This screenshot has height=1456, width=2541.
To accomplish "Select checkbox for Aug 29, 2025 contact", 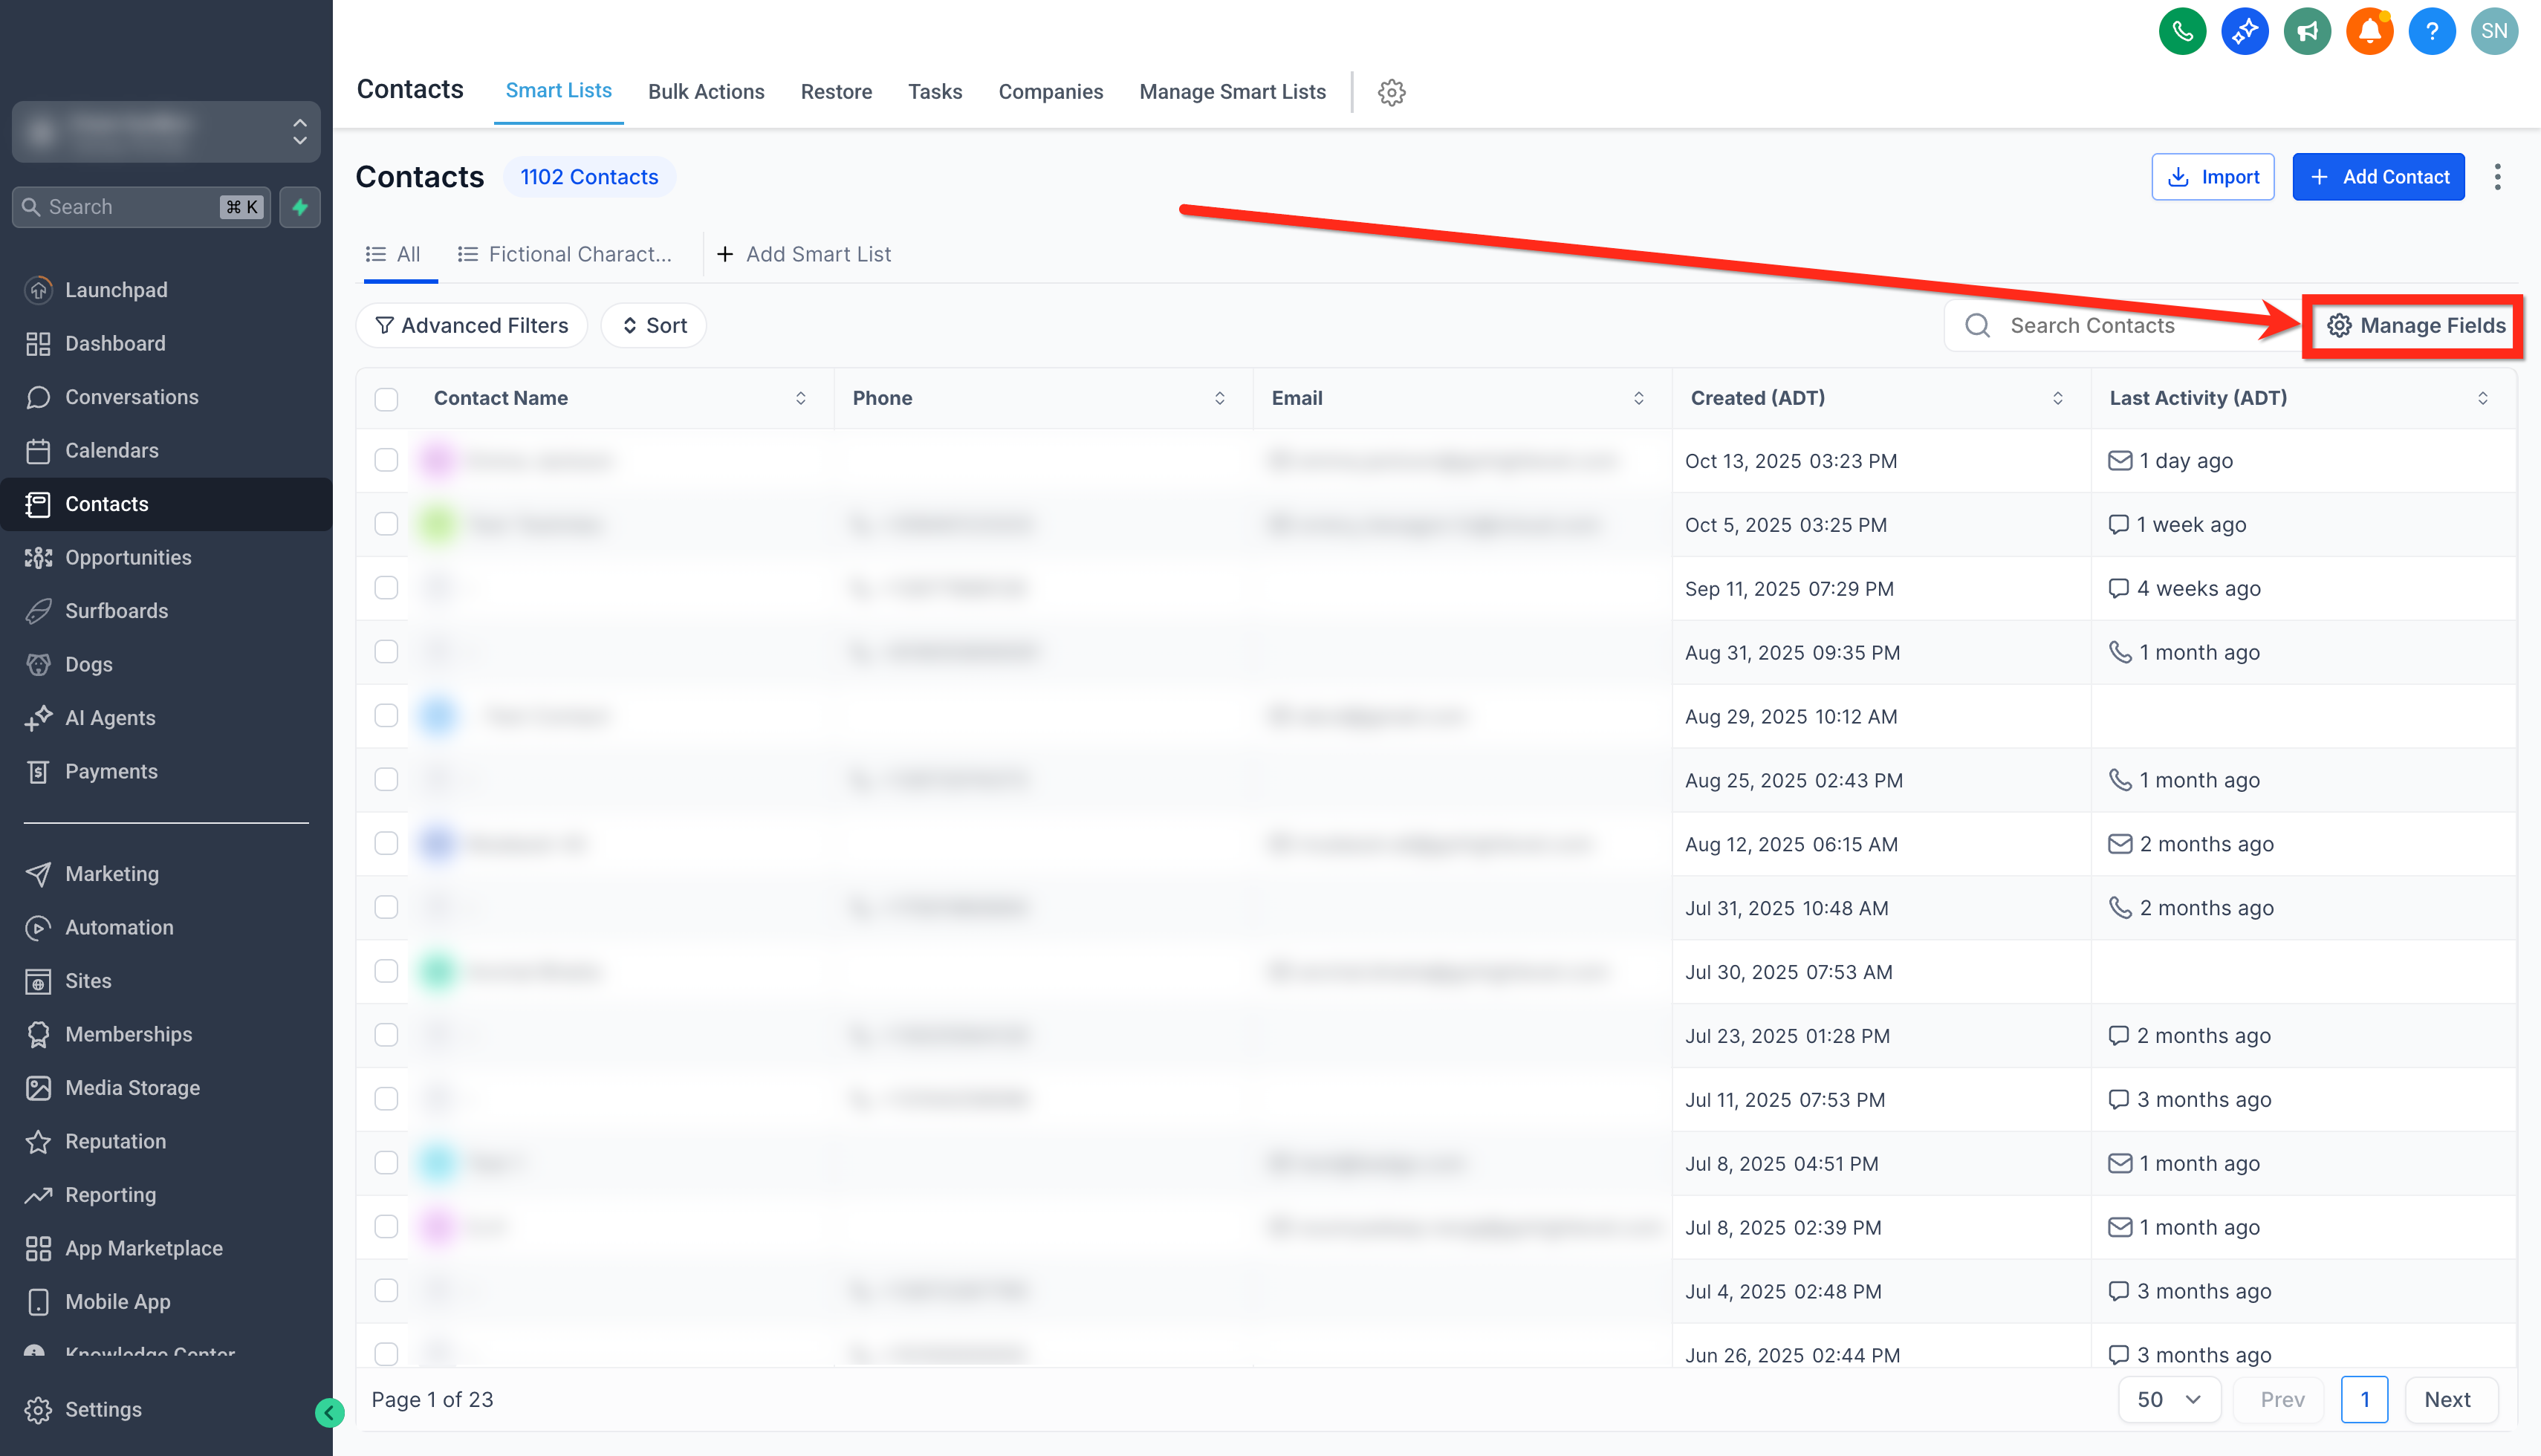I will click(386, 716).
